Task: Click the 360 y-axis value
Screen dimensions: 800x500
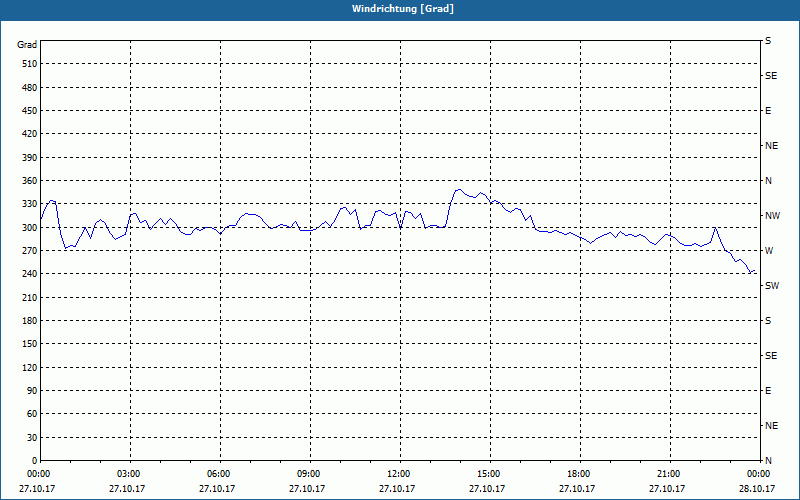Action: pos(30,181)
